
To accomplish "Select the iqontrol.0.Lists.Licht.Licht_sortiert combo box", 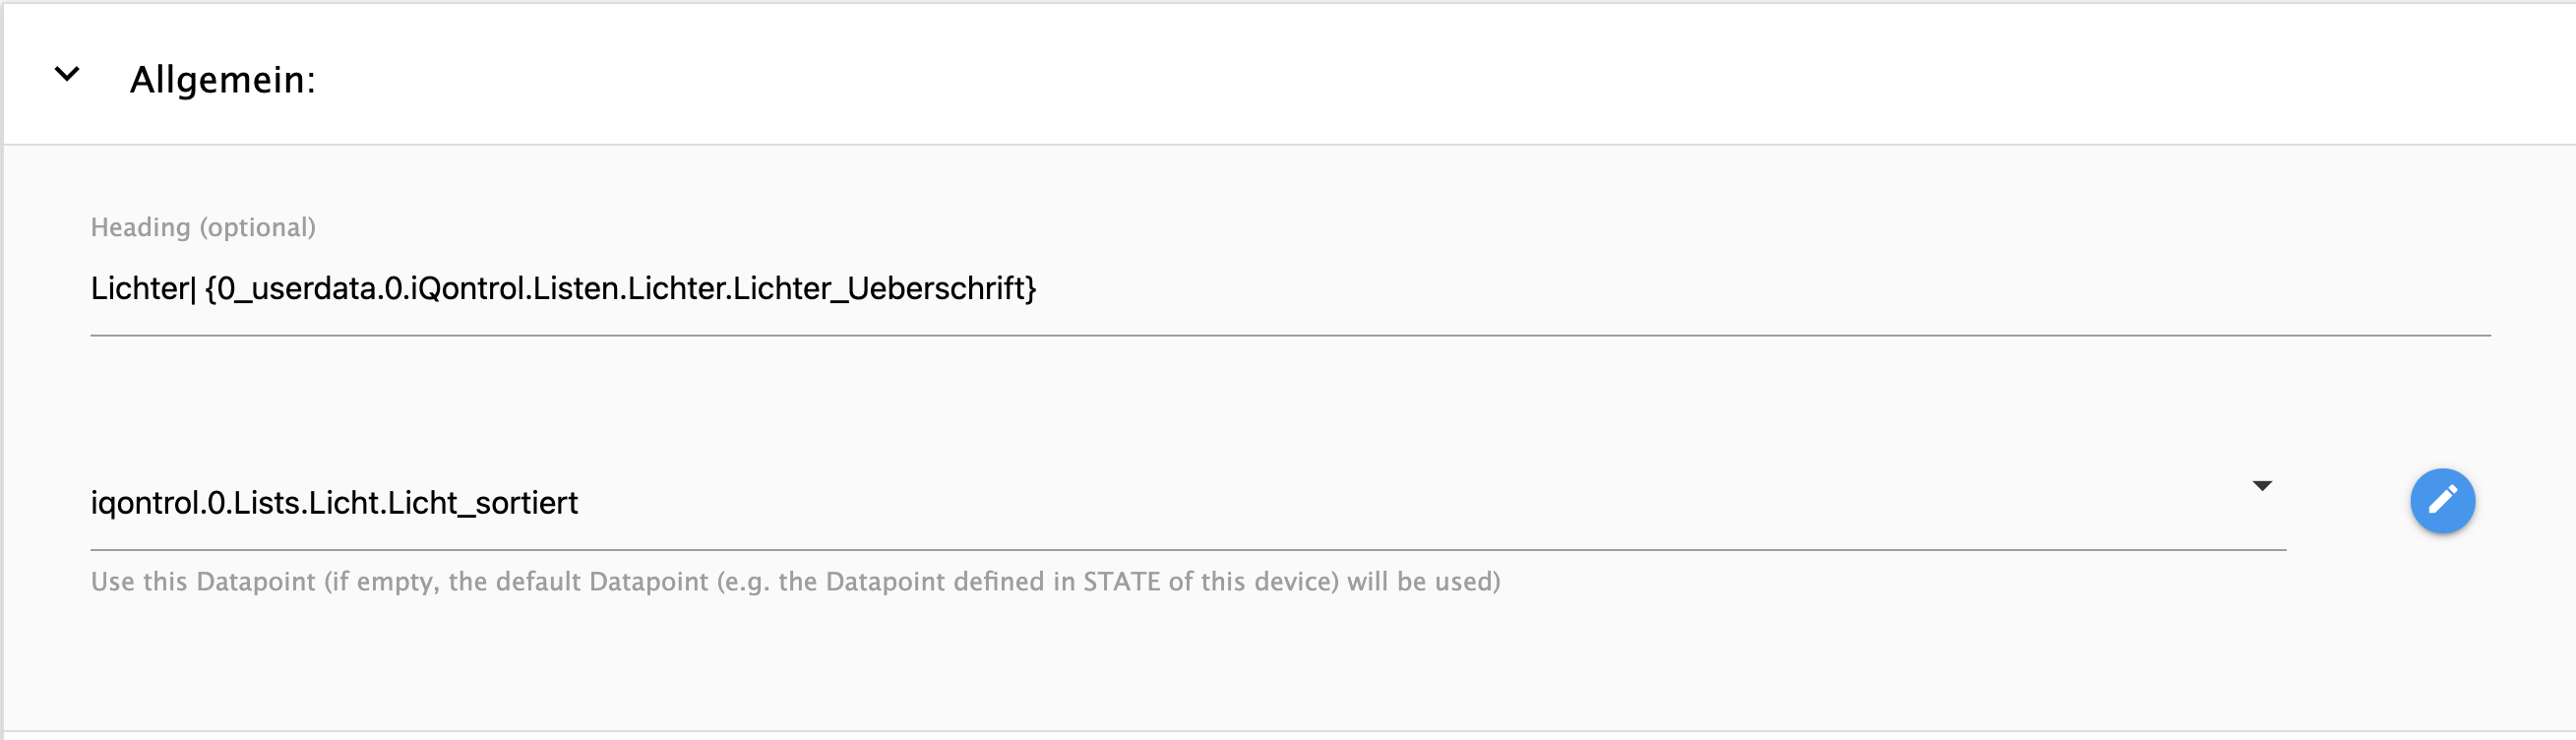I will [1188, 502].
